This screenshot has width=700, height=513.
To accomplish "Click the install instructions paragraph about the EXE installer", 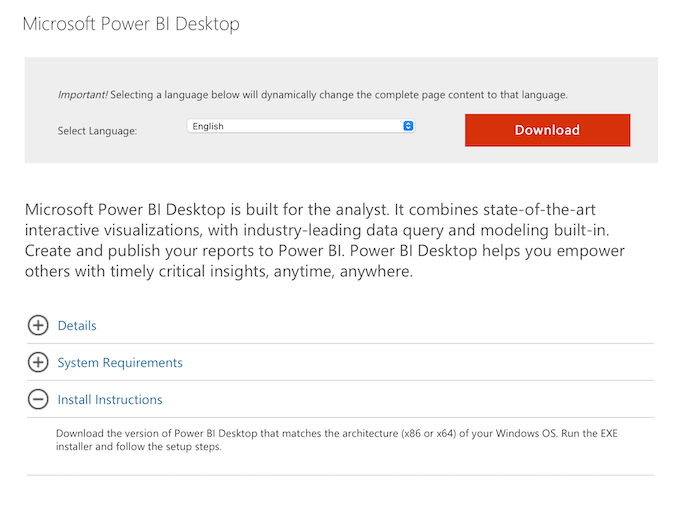I will click(x=337, y=440).
